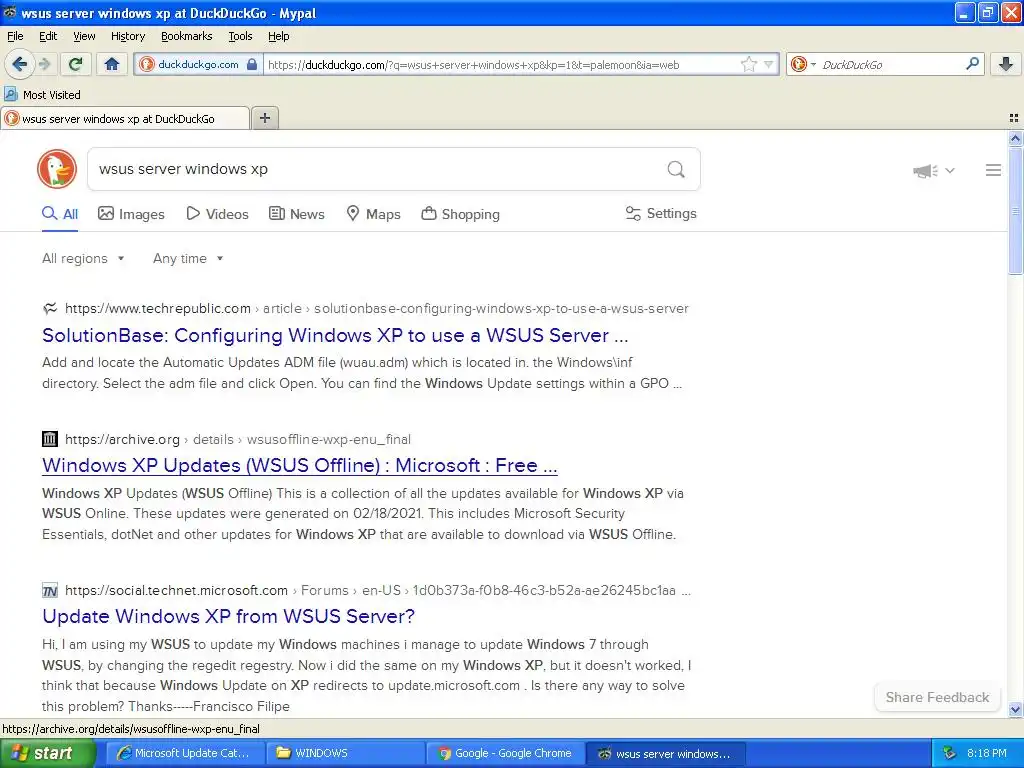
Task: Switch to Microsoft Update Catalog taskbar window
Action: coord(185,754)
